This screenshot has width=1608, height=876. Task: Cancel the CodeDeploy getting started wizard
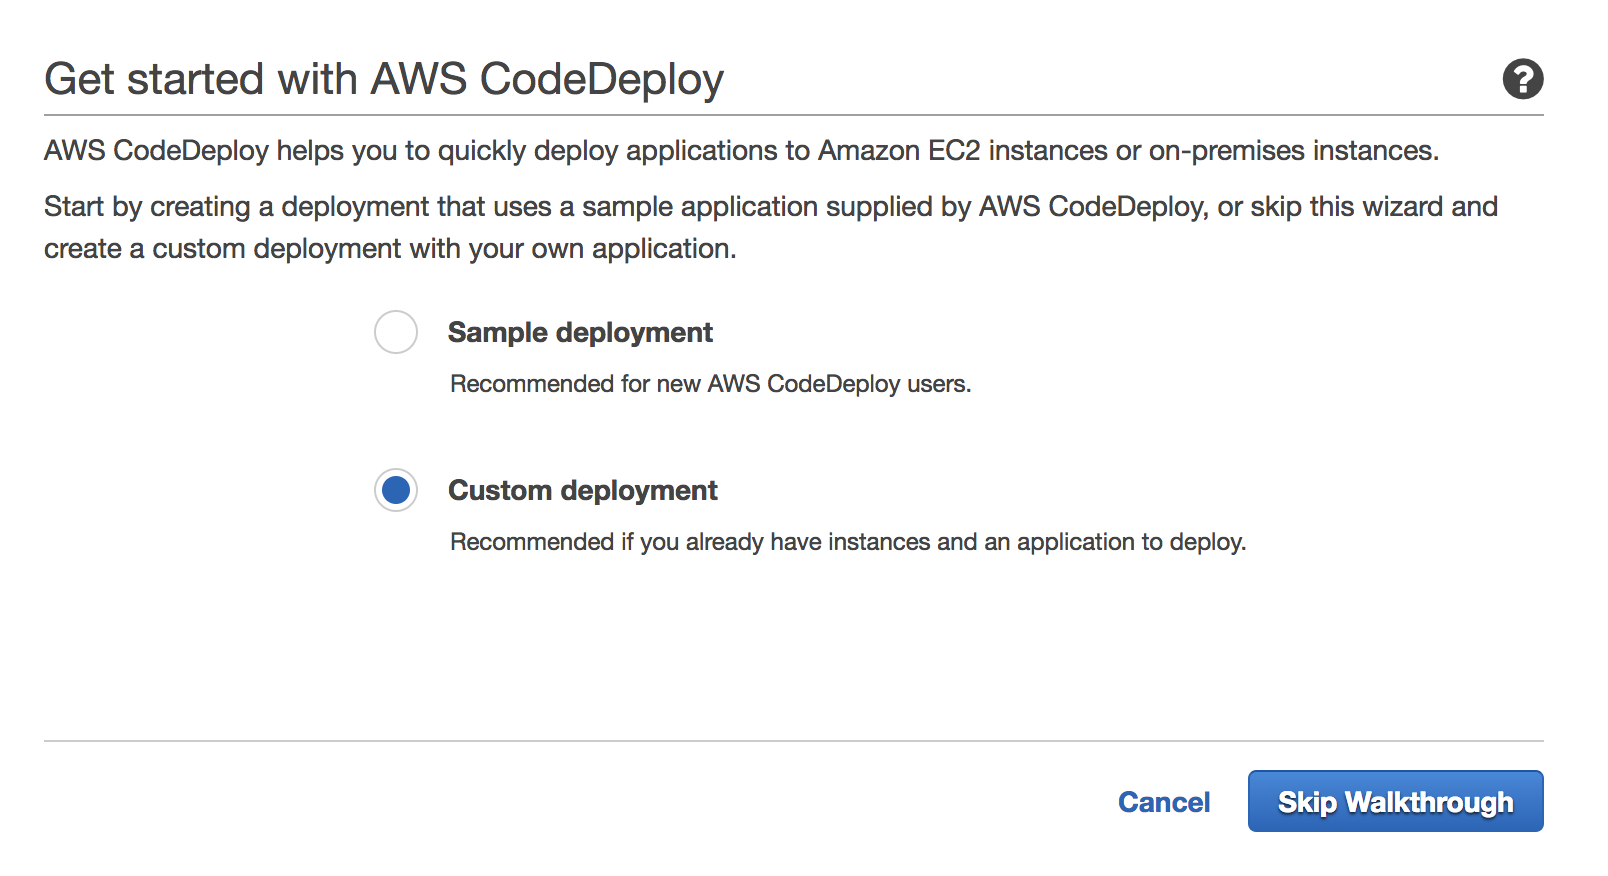pyautogui.click(x=1163, y=802)
